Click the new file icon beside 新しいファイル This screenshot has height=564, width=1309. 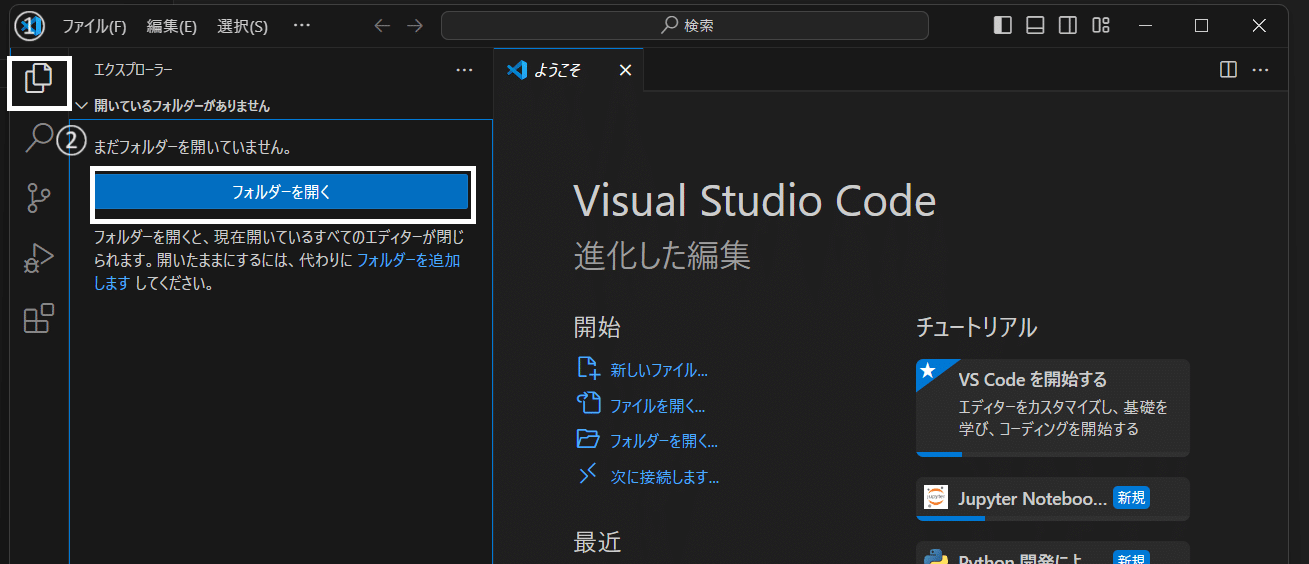click(x=588, y=368)
